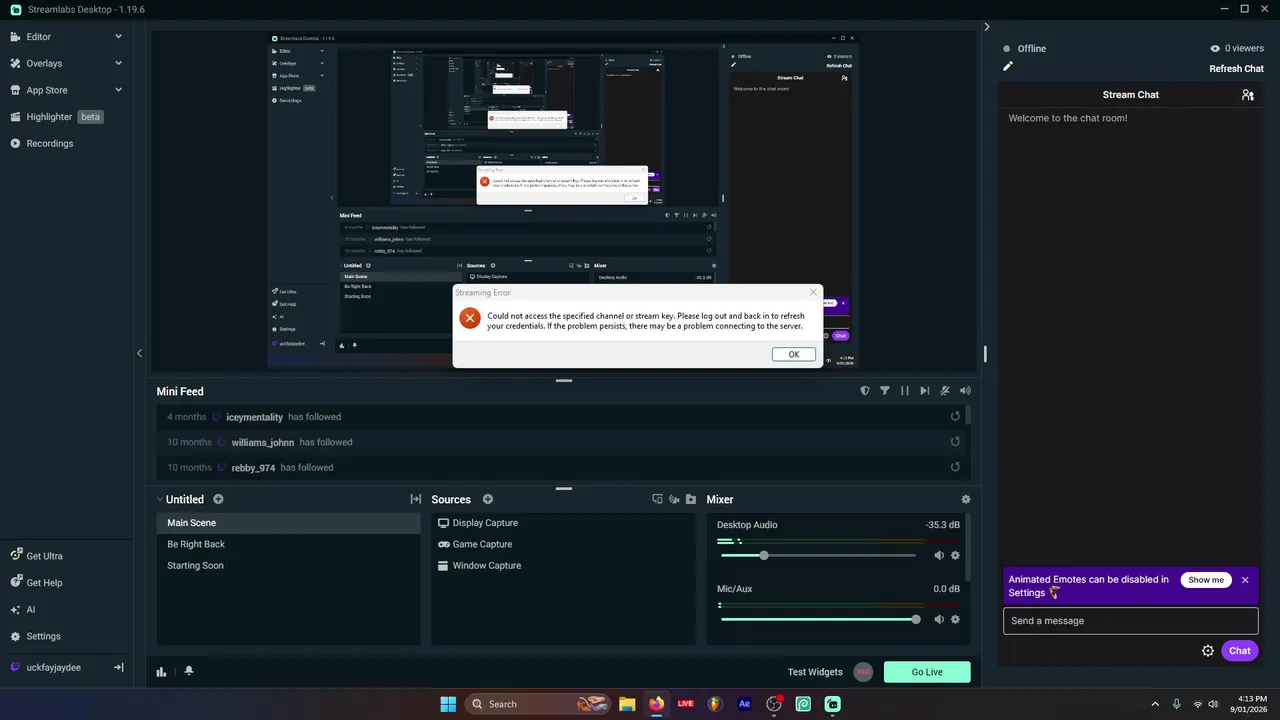Open chat users list icon
1280x720 pixels.
1248,95
